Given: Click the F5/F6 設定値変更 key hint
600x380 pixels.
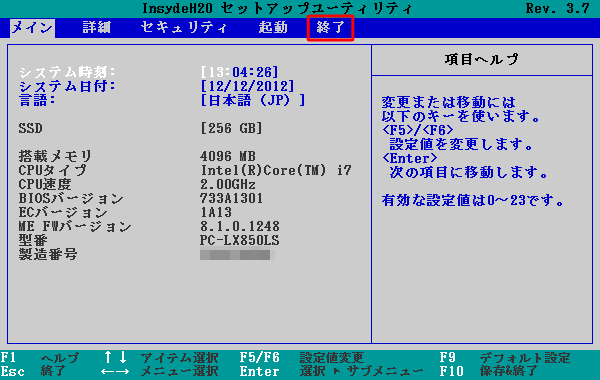Looking at the screenshot, I should [302, 357].
